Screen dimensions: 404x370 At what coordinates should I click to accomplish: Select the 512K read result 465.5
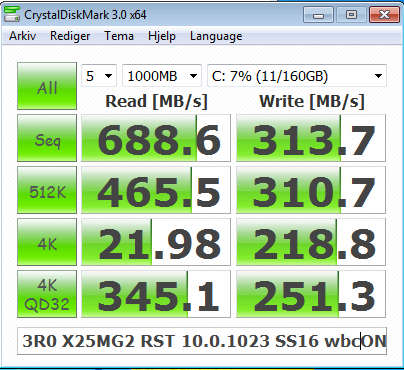pyautogui.click(x=156, y=190)
